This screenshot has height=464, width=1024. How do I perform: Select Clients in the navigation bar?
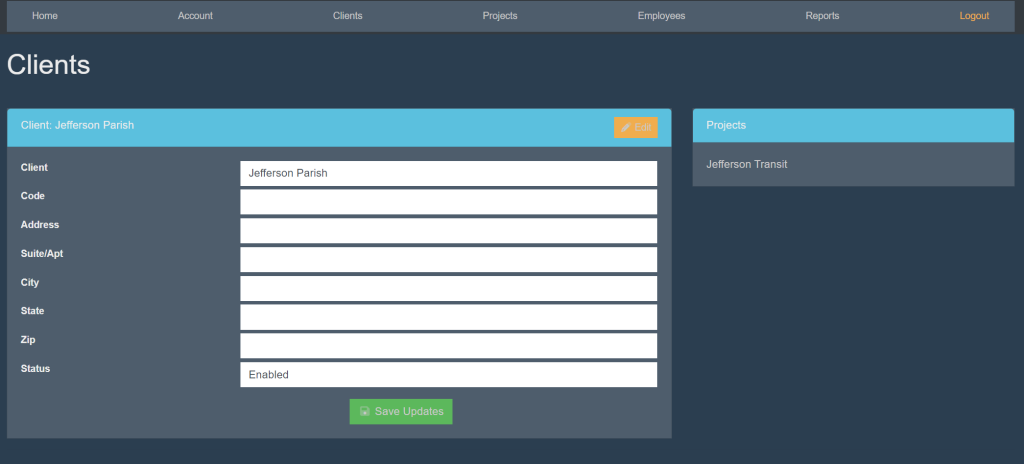(x=347, y=16)
